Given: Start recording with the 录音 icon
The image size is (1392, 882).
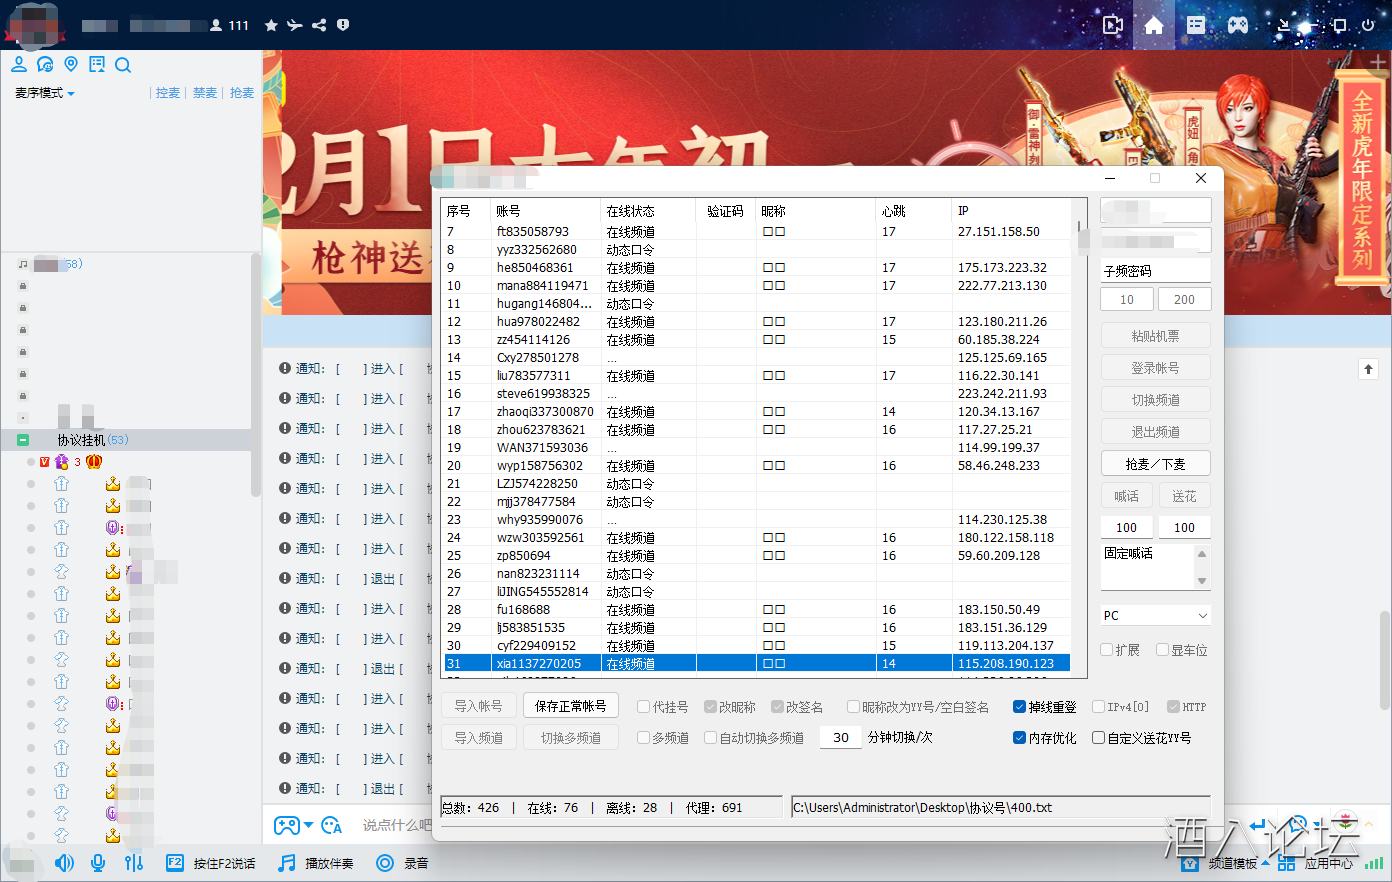Looking at the screenshot, I should click(384, 863).
